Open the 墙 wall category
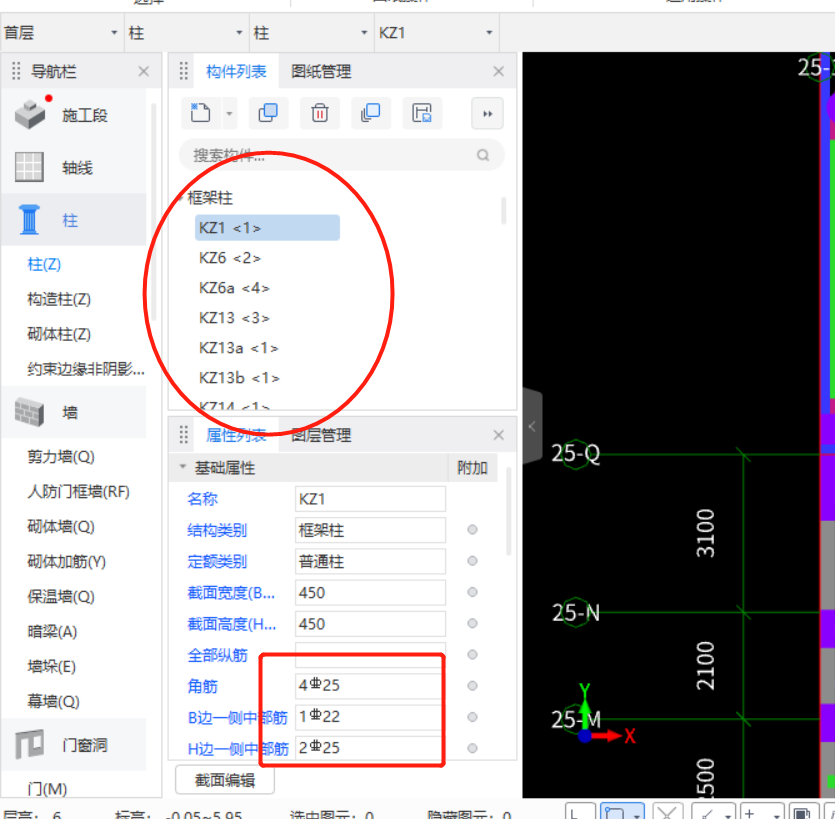Viewport: 835px width, 819px height. coord(74,412)
